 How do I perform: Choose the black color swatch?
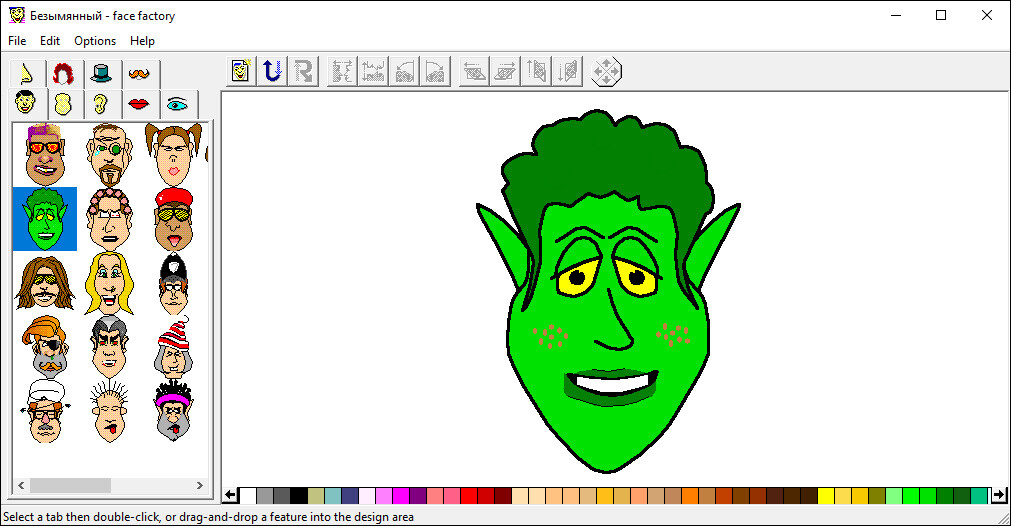click(298, 495)
